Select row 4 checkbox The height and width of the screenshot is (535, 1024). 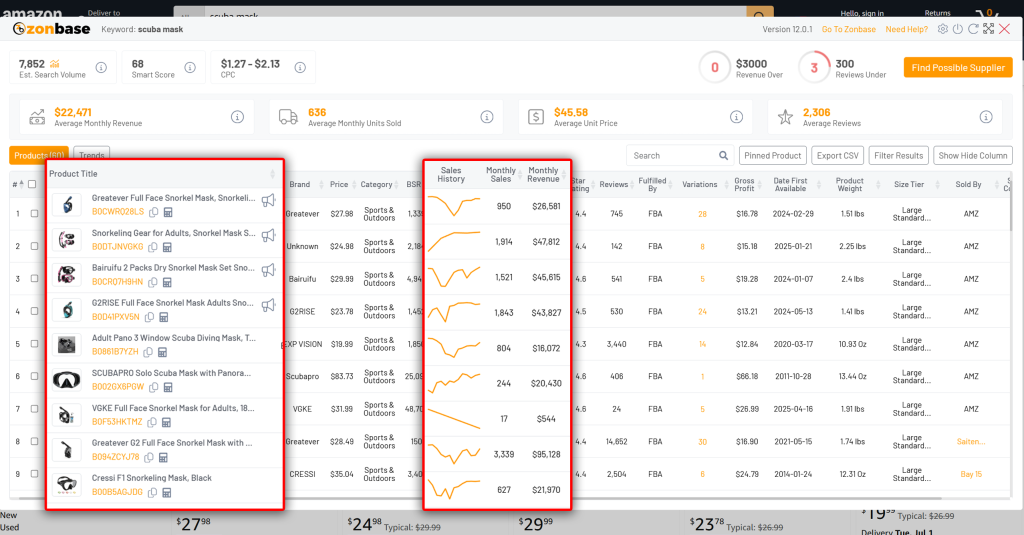pyautogui.click(x=34, y=312)
